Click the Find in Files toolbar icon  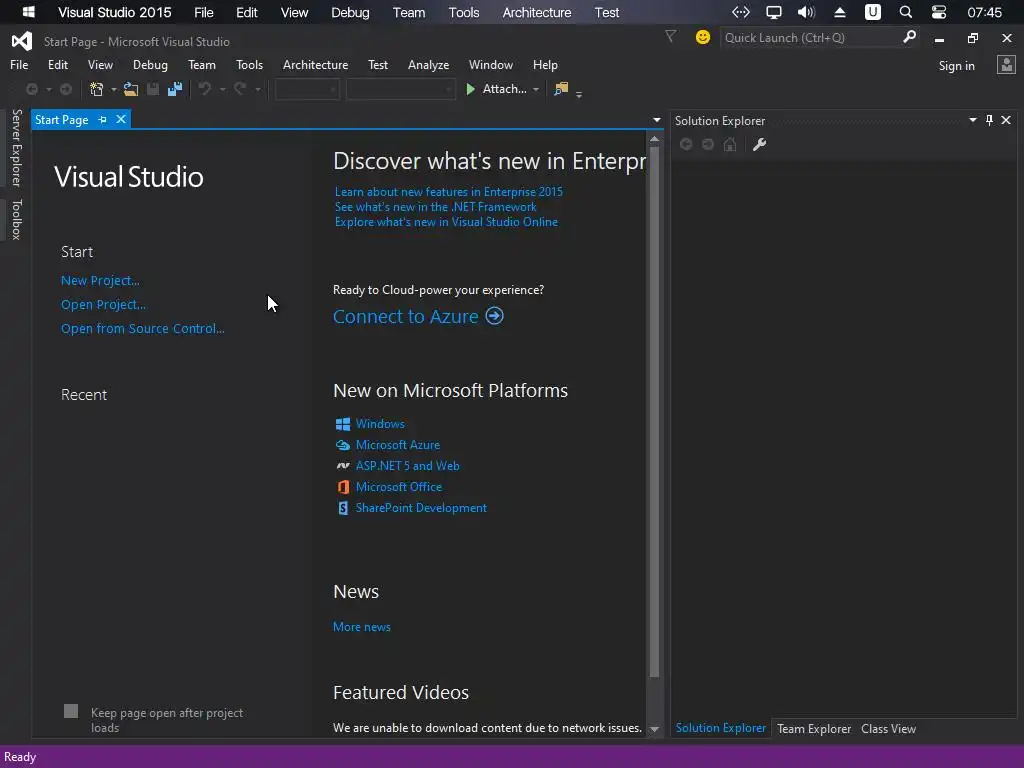click(561, 89)
